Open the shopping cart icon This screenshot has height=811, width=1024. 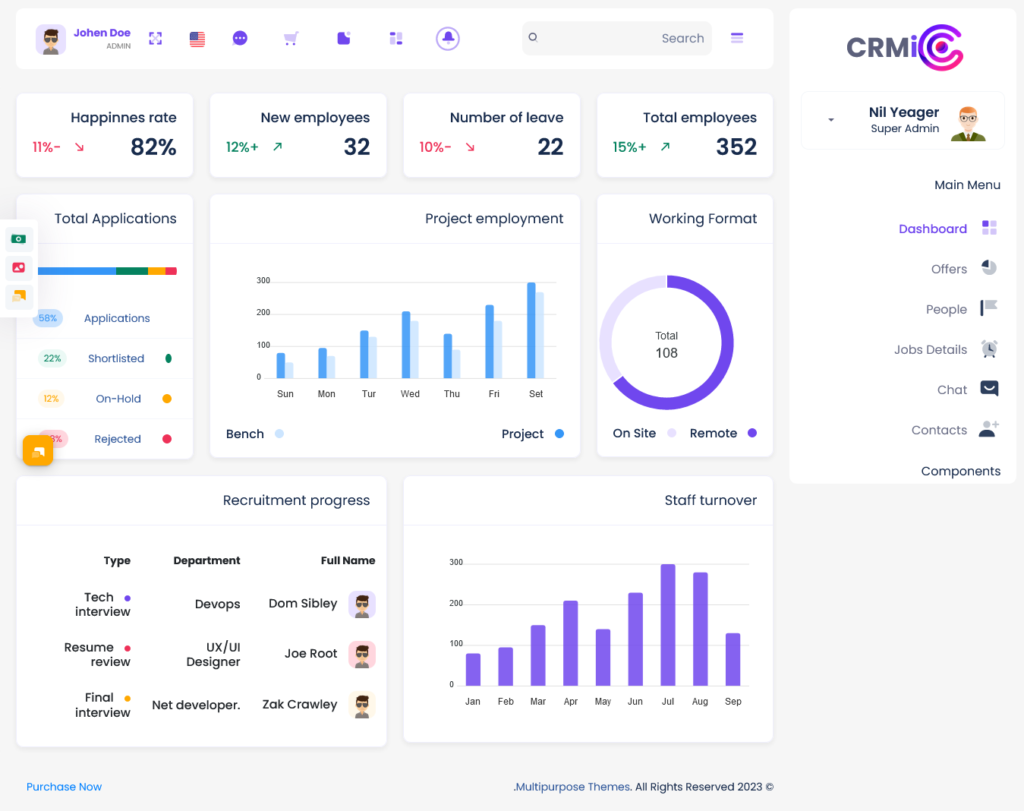(291, 39)
